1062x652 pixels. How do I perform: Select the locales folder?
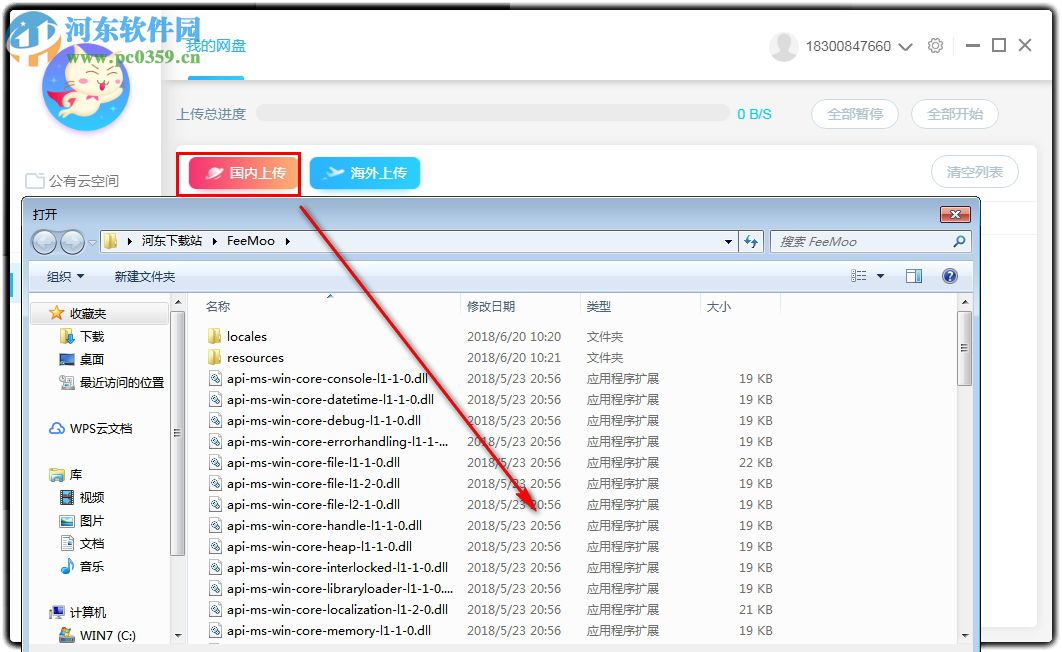point(237,336)
